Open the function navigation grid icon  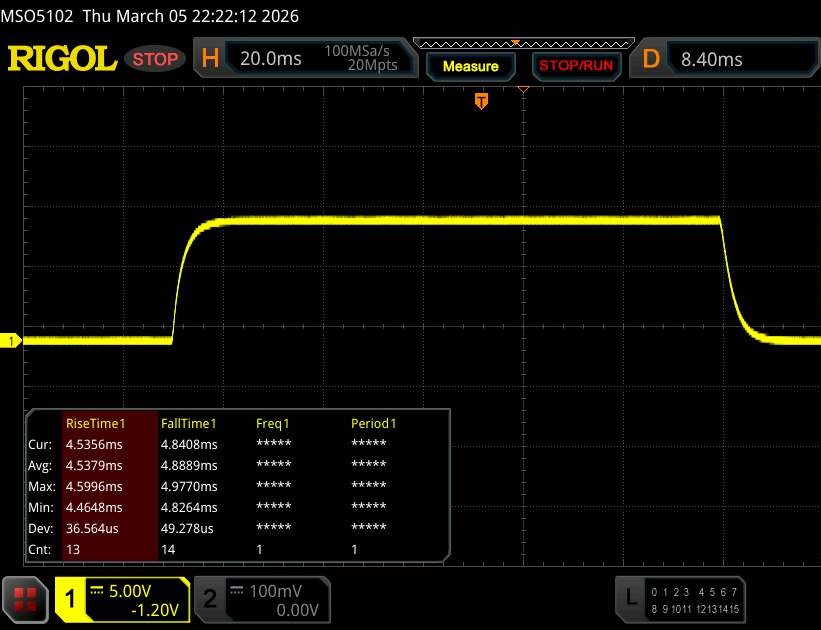click(26, 598)
